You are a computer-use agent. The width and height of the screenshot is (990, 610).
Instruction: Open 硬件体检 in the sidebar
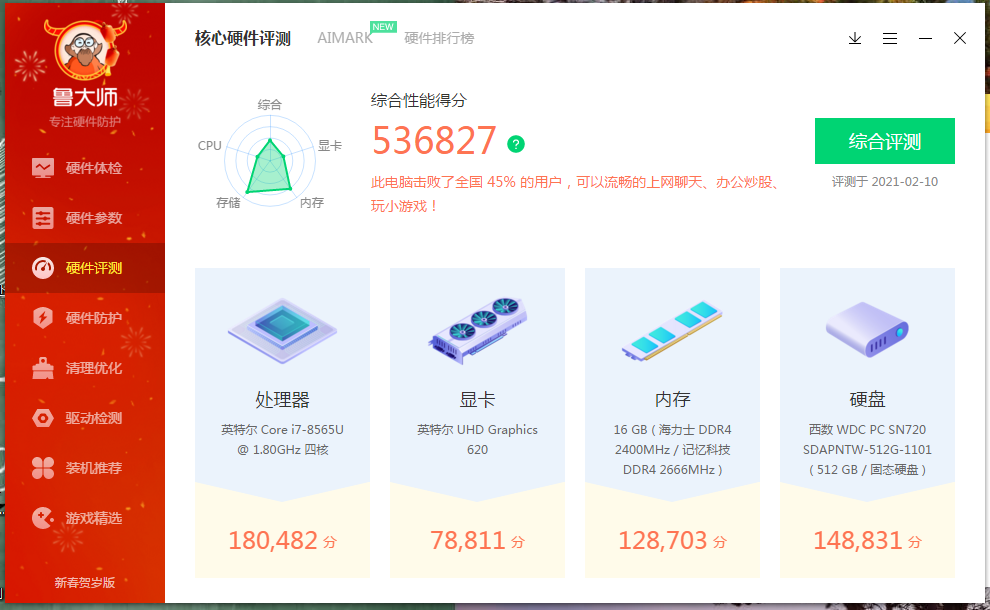pyautogui.click(x=85, y=168)
